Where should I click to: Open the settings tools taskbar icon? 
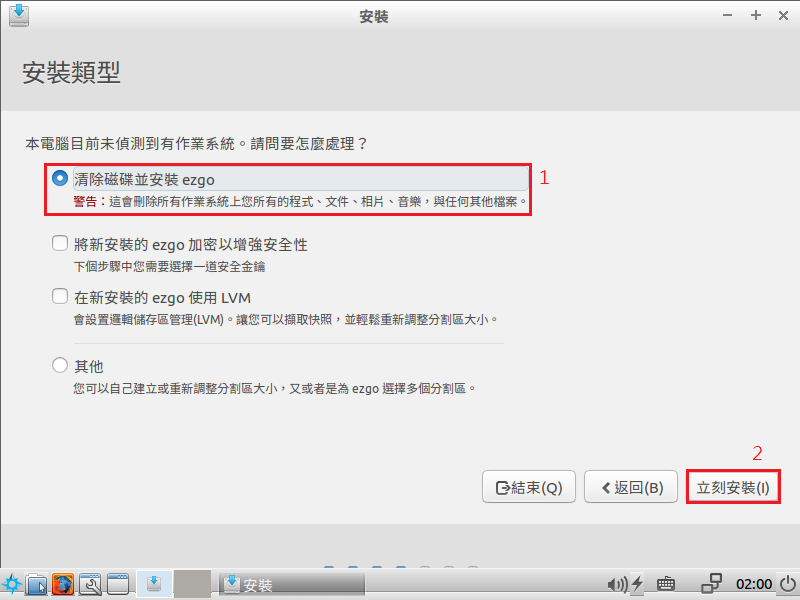pos(90,584)
